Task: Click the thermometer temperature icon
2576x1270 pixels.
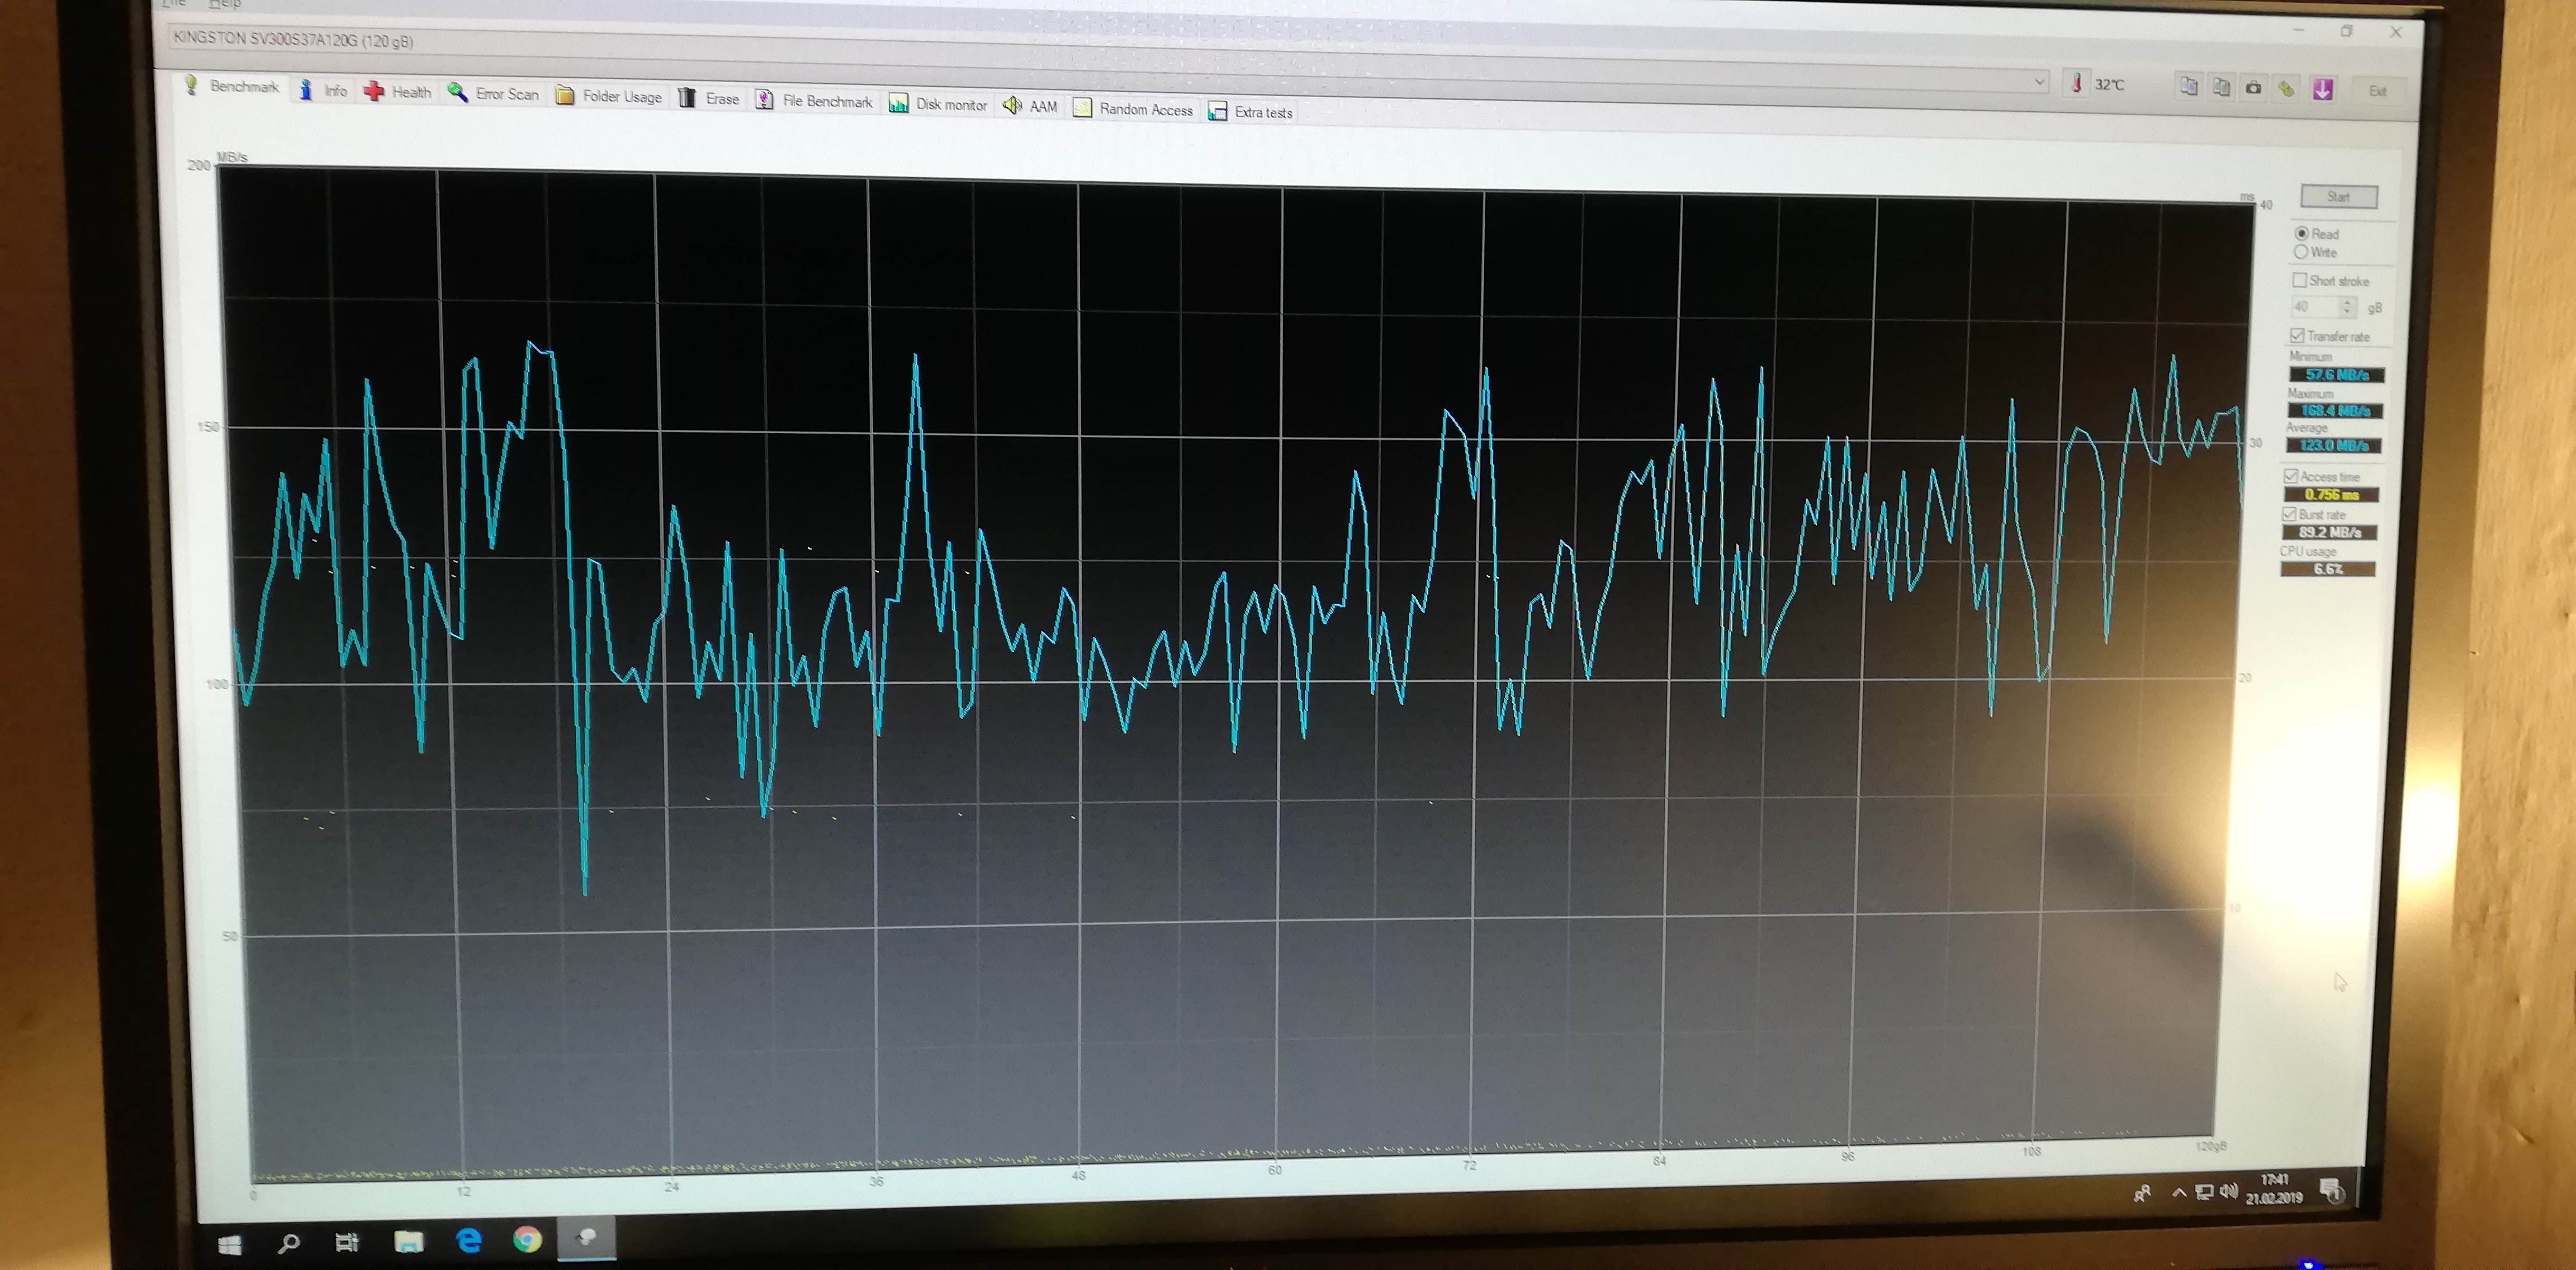Action: click(2076, 83)
